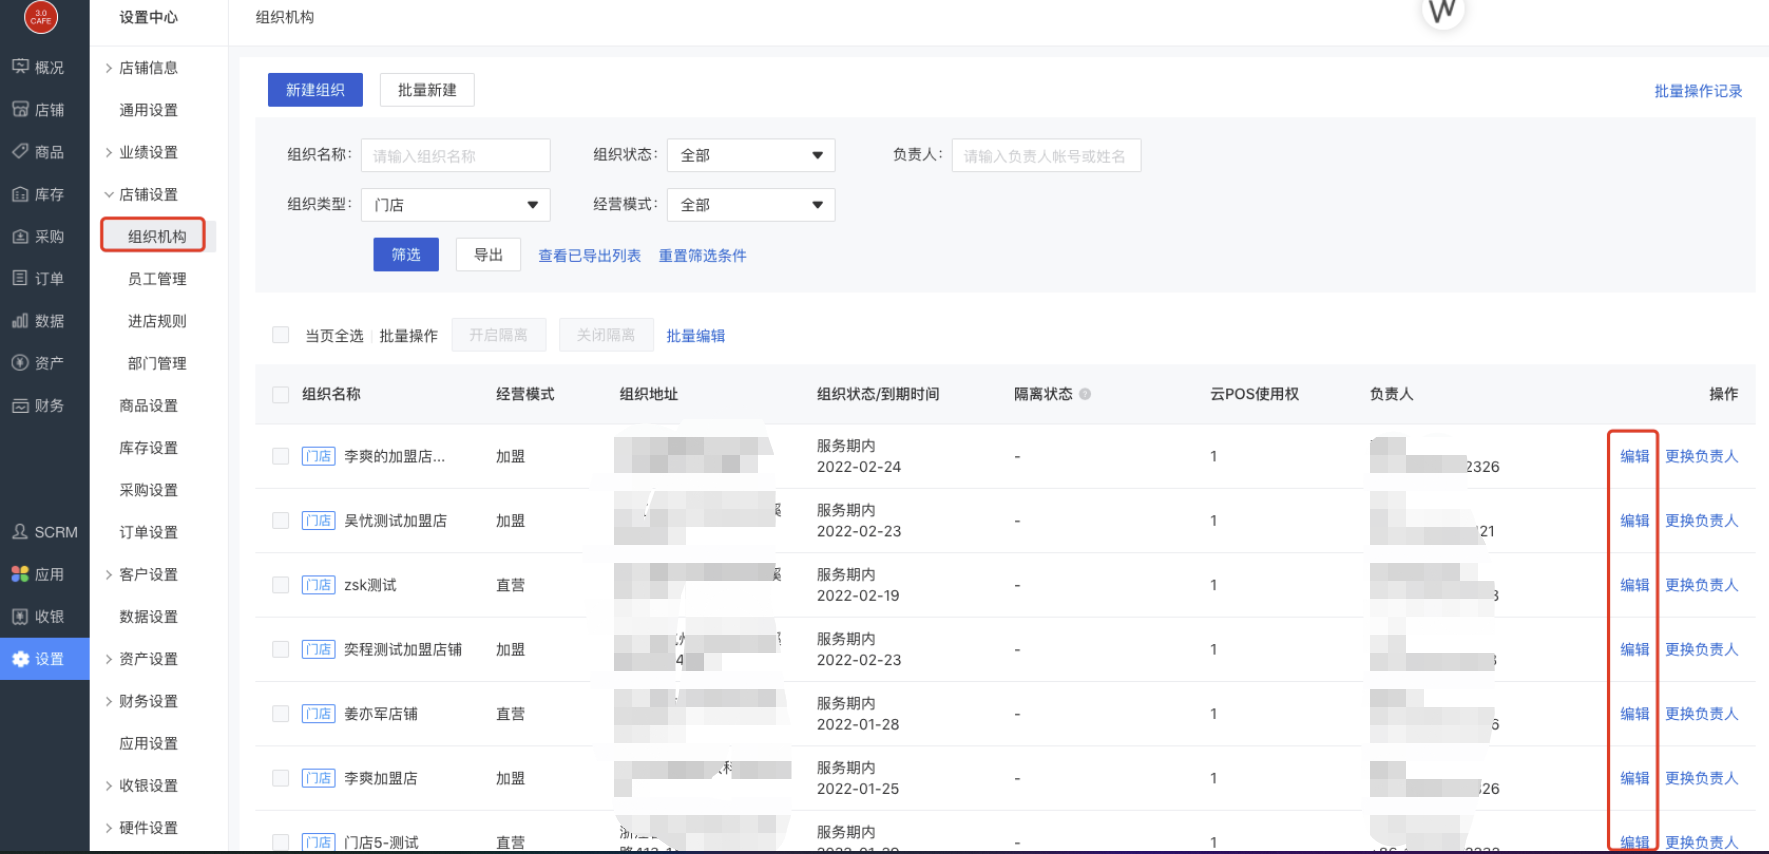Select the 订单设置 menu item

pos(149,532)
